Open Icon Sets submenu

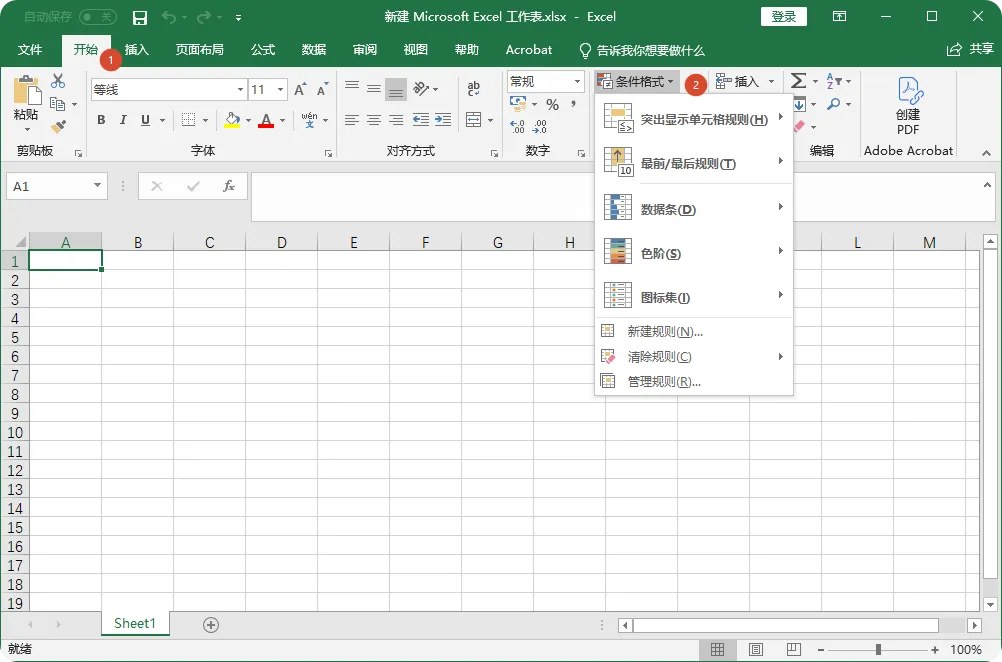pyautogui.click(x=694, y=297)
